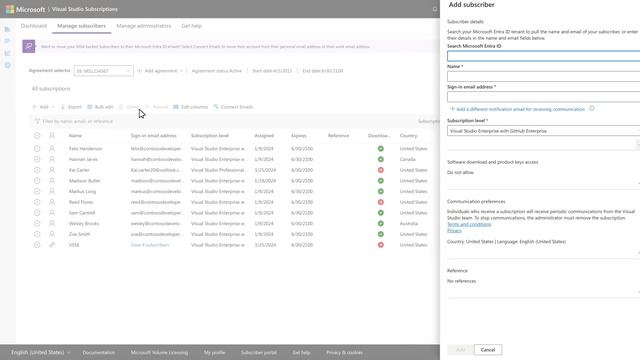Sort by the Expires column header

[299, 136]
